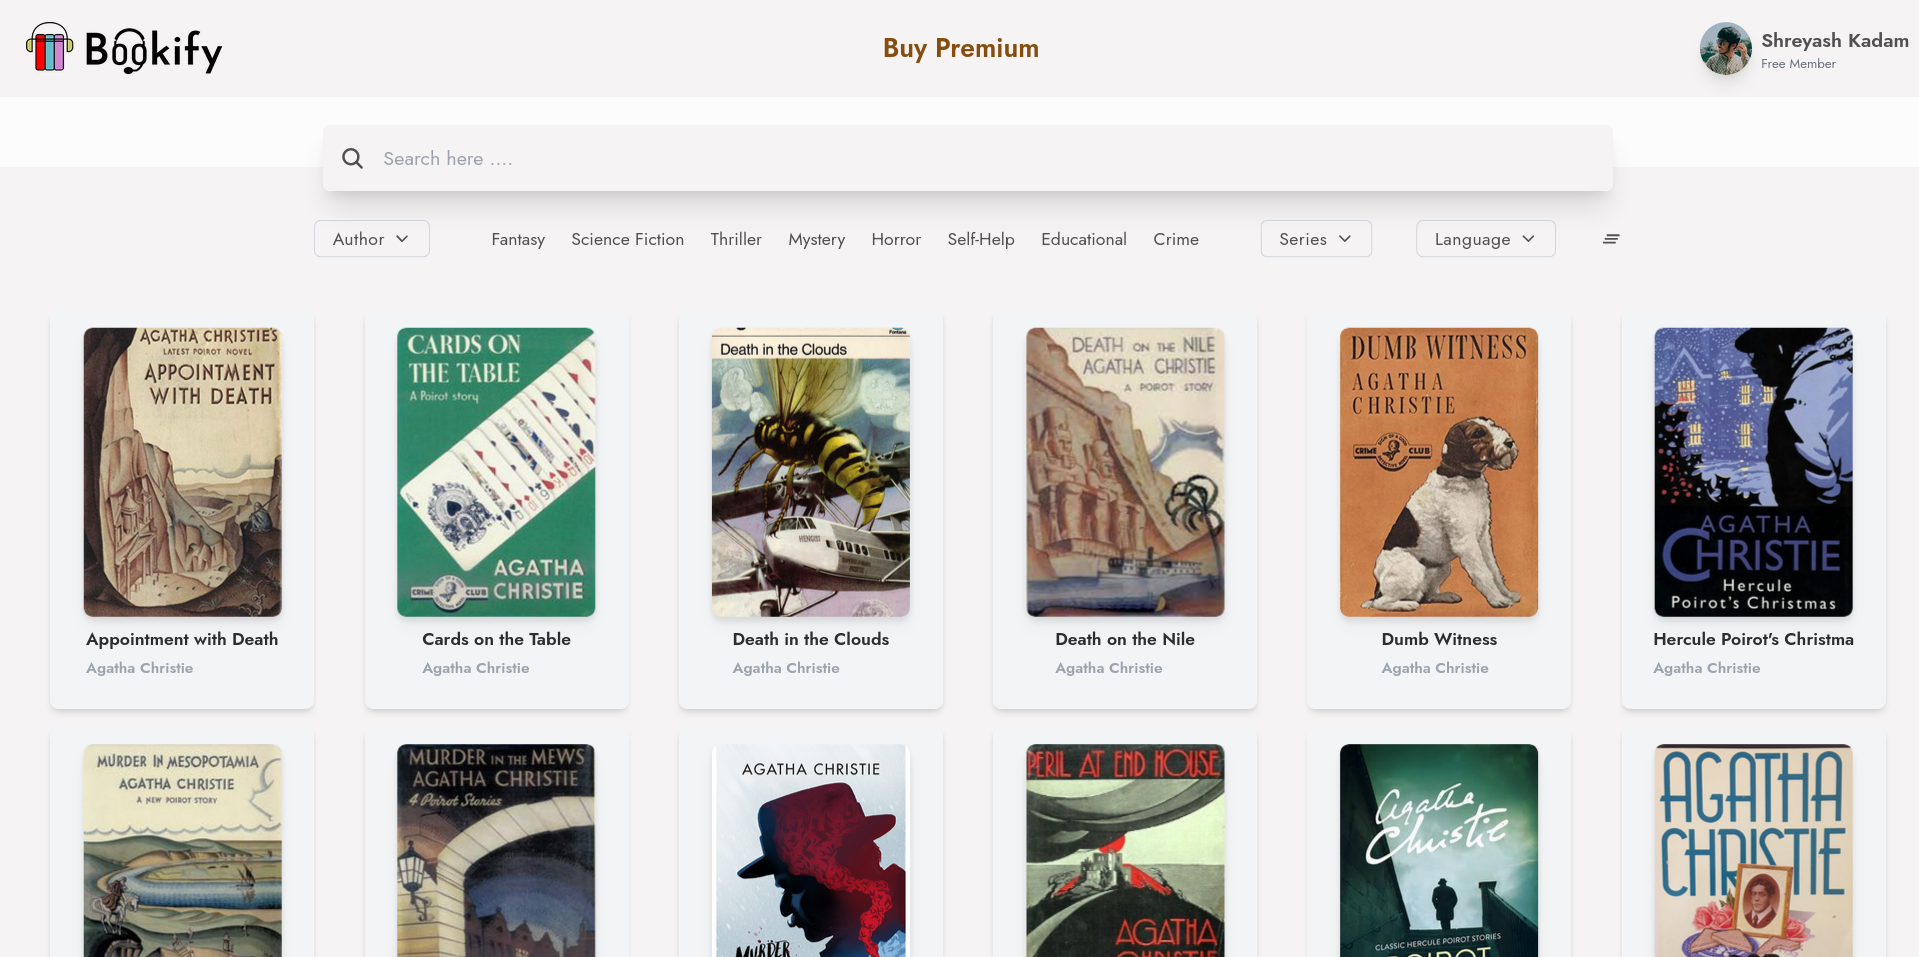The height and width of the screenshot is (957, 1919).
Task: Expand the Language dropdown
Action: point(1486,239)
